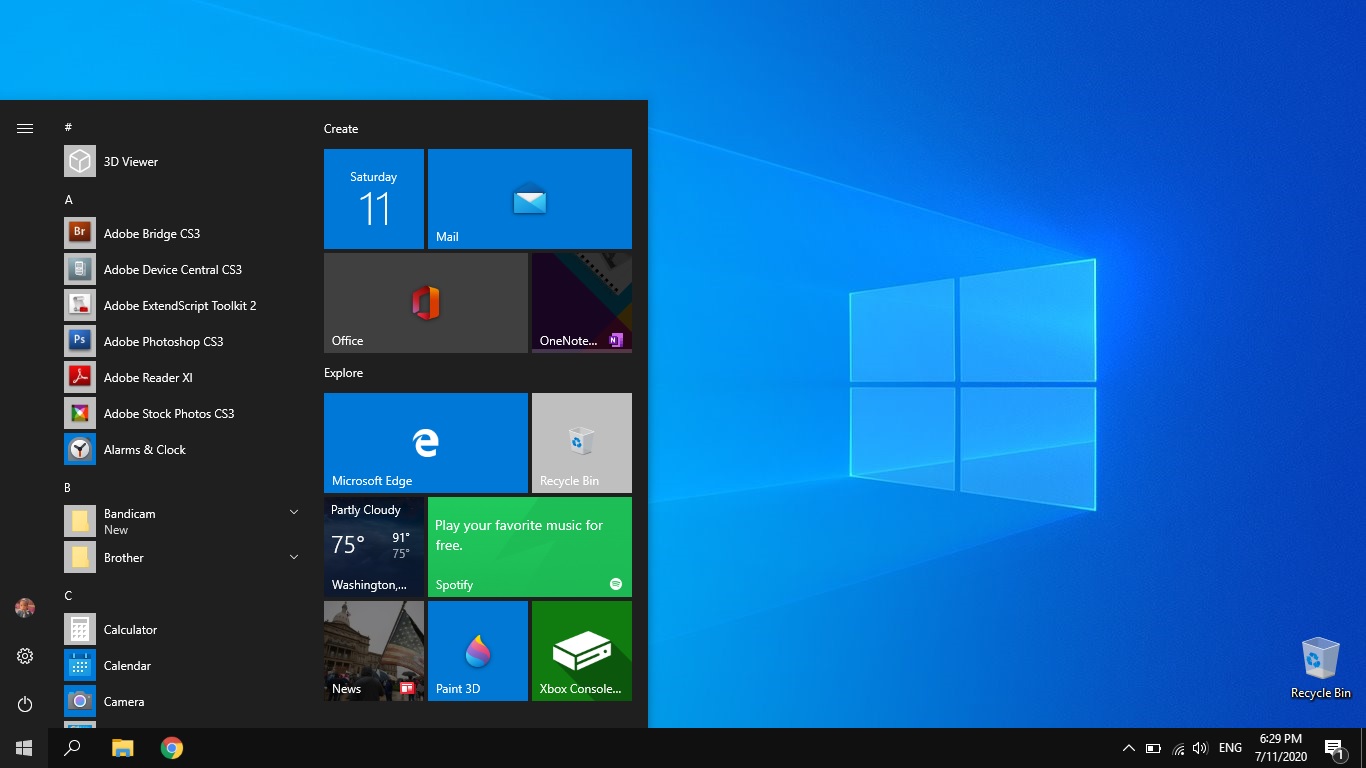Click the Power button in Start menu
Image resolution: width=1366 pixels, height=768 pixels.
24,704
